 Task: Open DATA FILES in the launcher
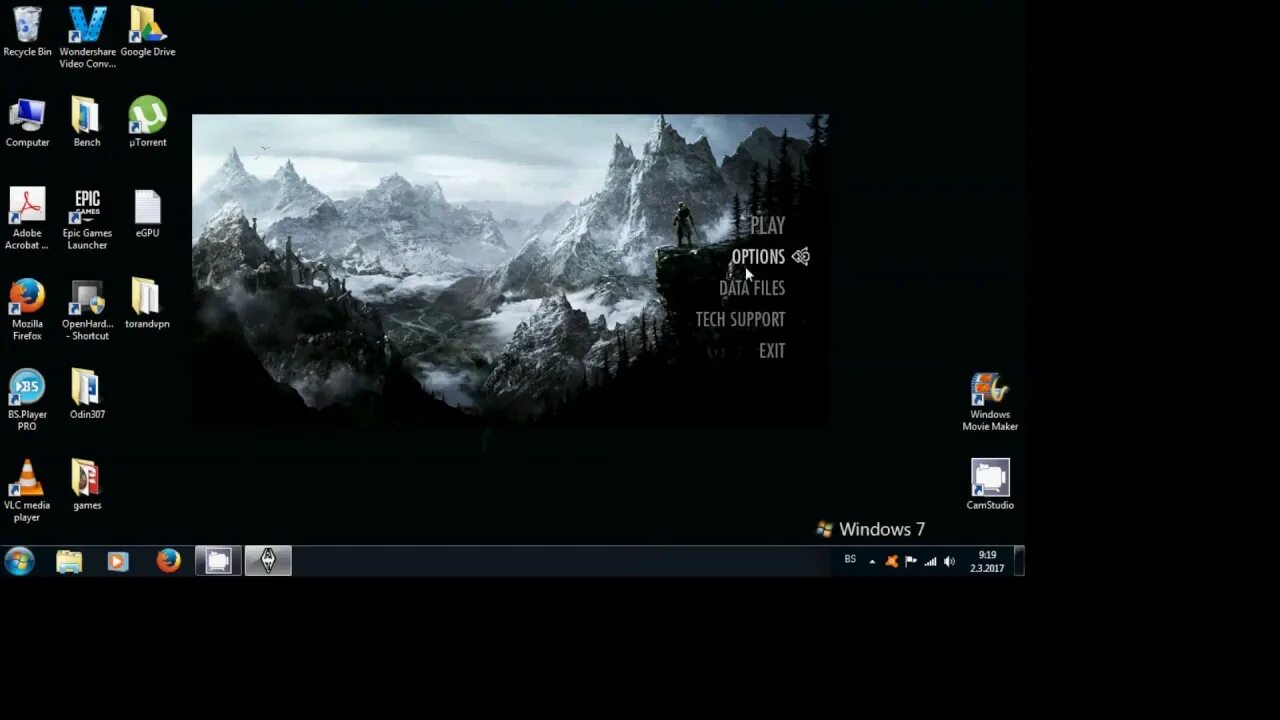(752, 288)
